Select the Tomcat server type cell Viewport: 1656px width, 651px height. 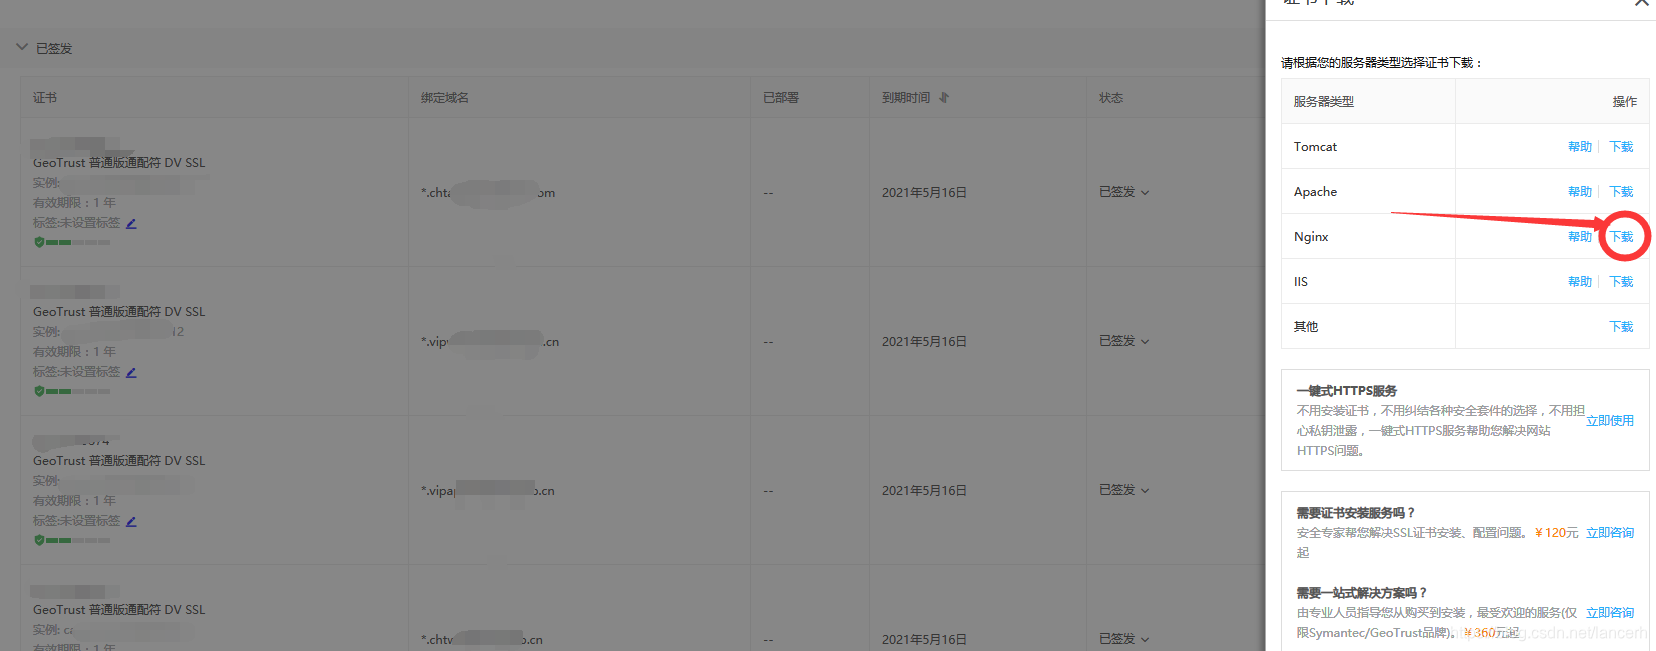[1368, 147]
